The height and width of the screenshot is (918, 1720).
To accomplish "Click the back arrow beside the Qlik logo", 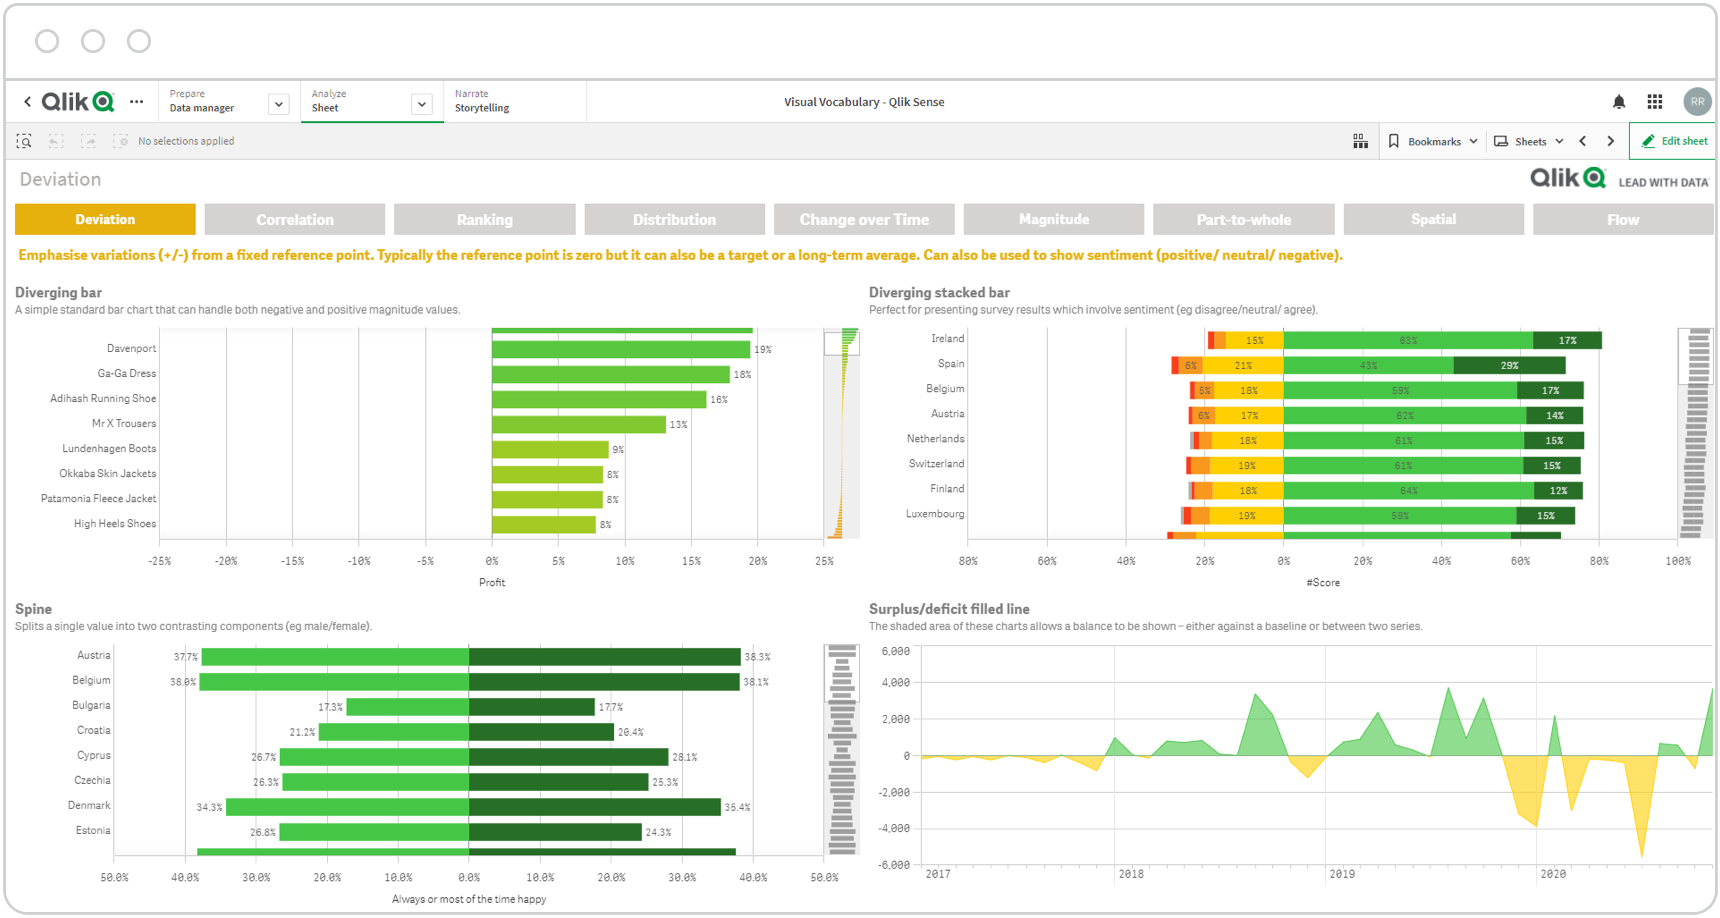I will pos(27,101).
